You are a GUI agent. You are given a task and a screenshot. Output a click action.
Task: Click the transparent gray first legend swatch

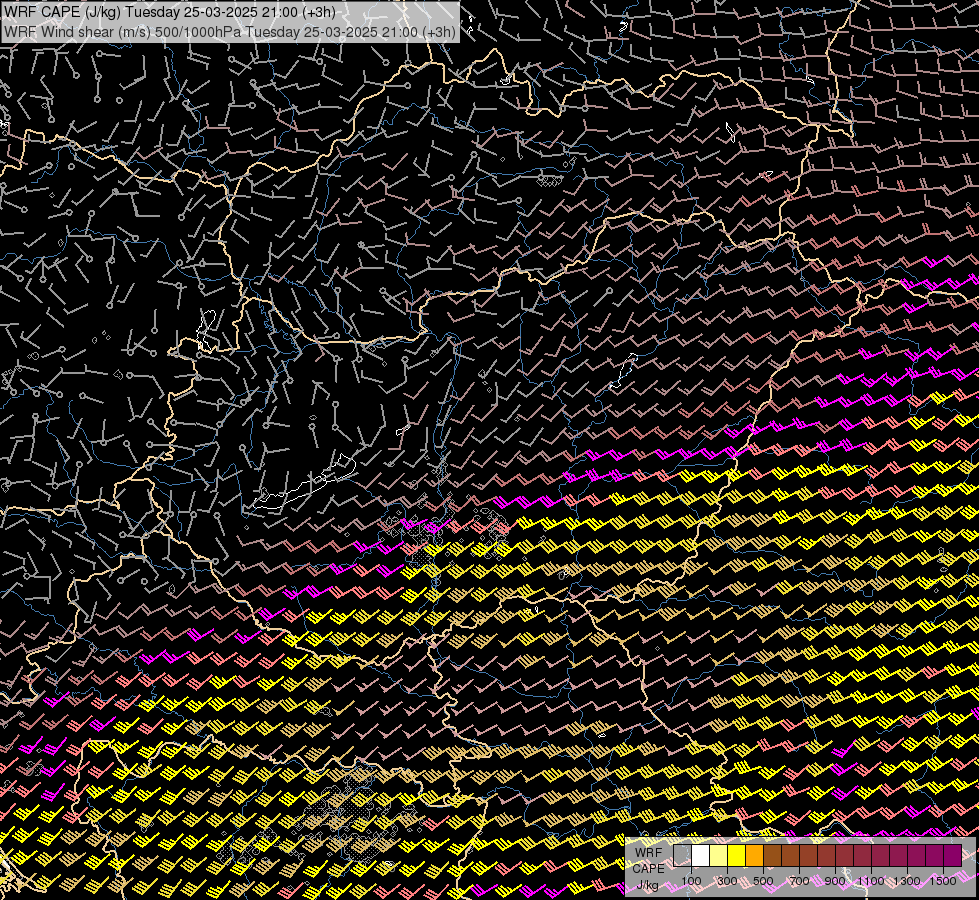[x=682, y=855]
